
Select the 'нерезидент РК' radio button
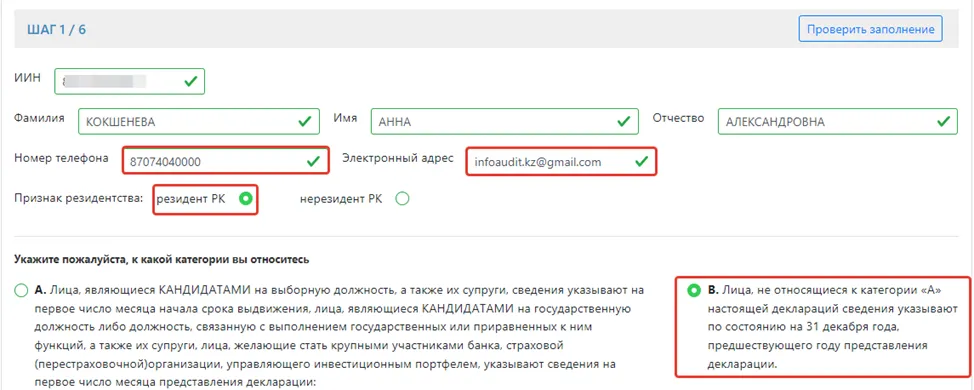(x=402, y=199)
